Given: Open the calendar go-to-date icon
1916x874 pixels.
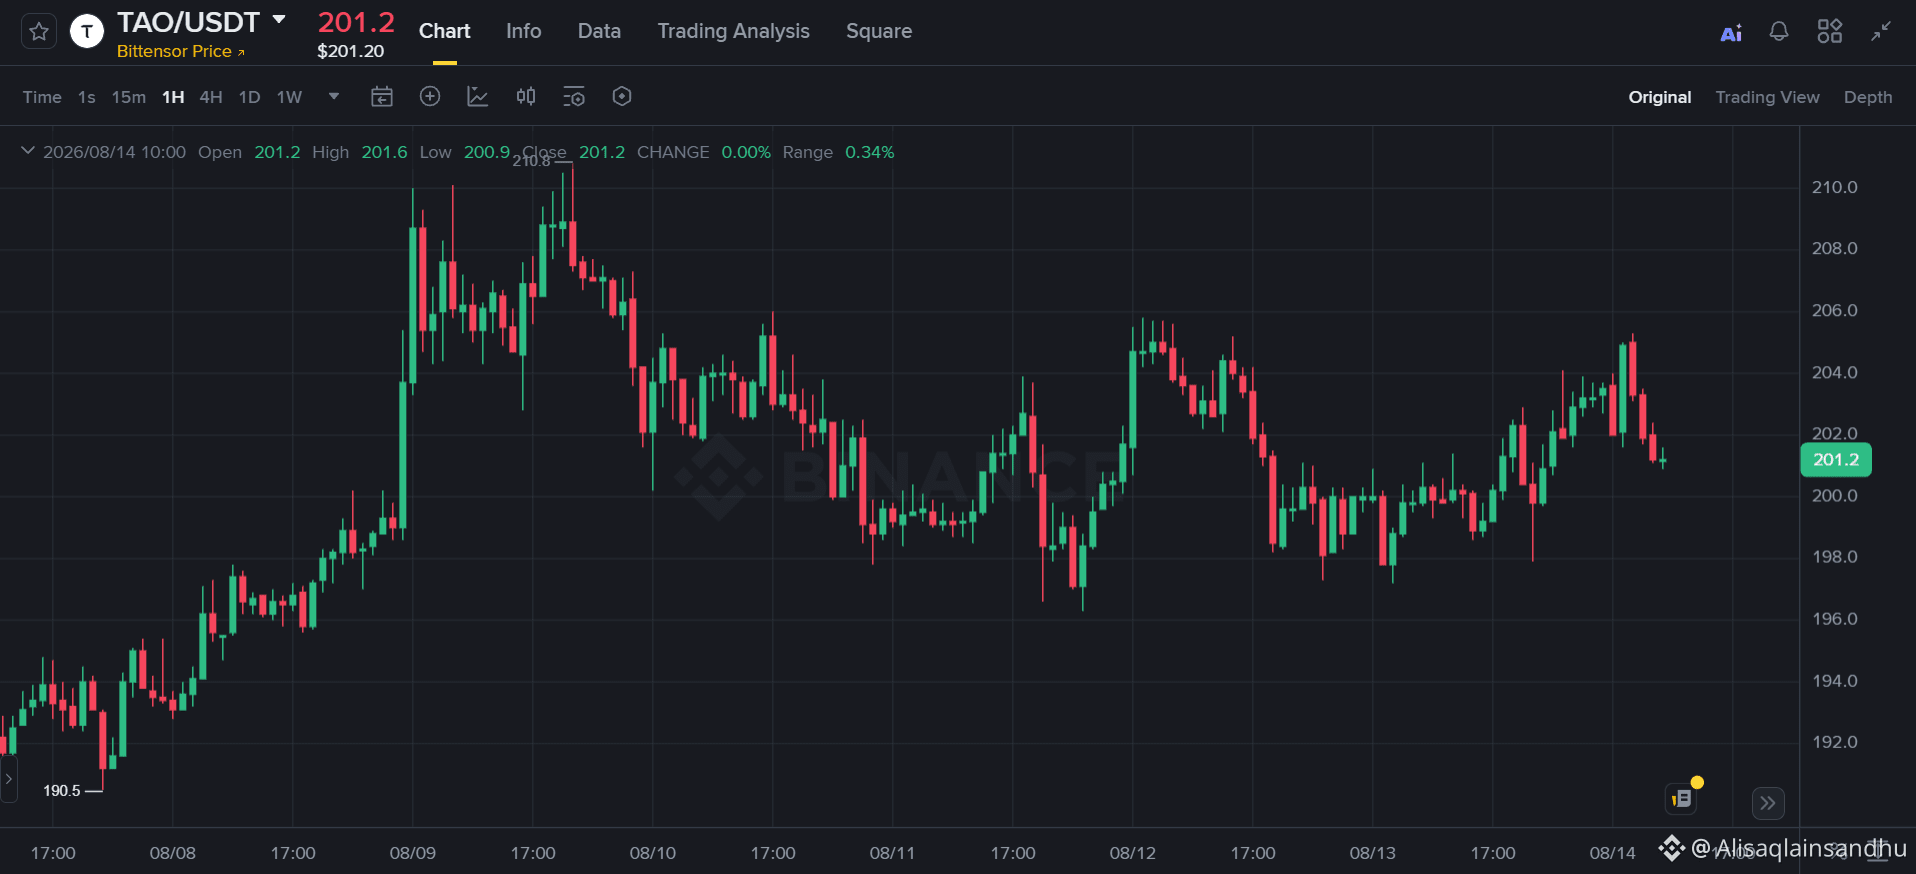Looking at the screenshot, I should (x=382, y=97).
